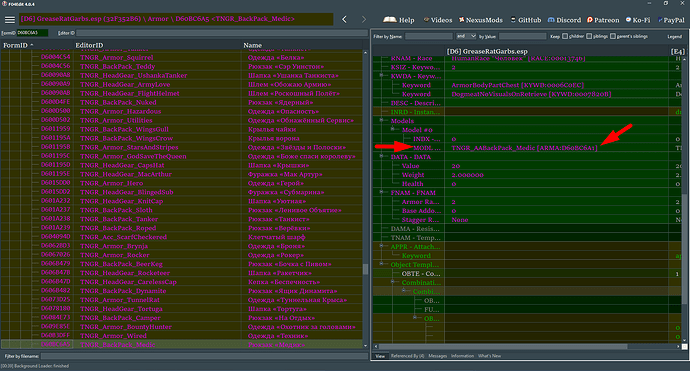Collapse the Model #0 node
Image resolution: width=690 pixels, height=371 pixels.
pyautogui.click(x=392, y=129)
